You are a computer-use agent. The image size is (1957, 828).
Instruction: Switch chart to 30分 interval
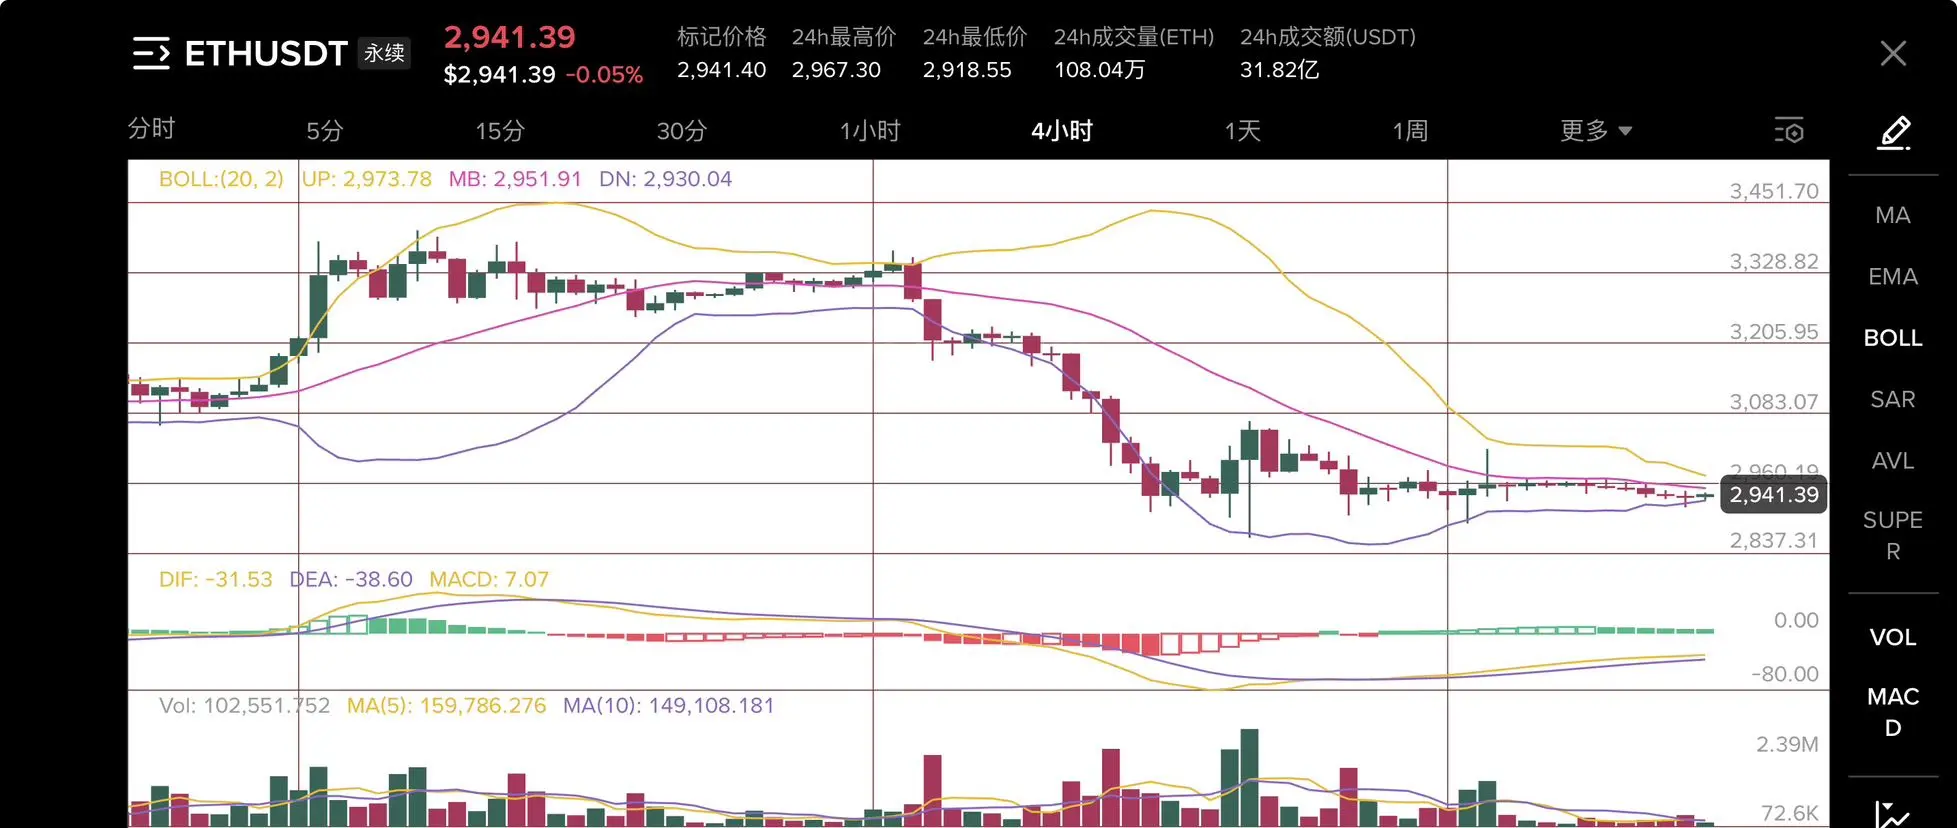[x=682, y=131]
